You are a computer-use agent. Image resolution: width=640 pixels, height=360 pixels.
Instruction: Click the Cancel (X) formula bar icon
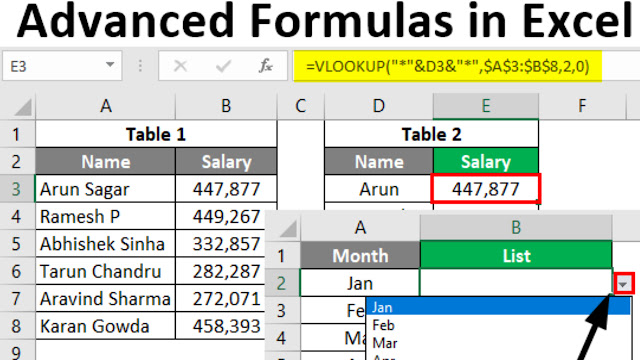point(180,66)
